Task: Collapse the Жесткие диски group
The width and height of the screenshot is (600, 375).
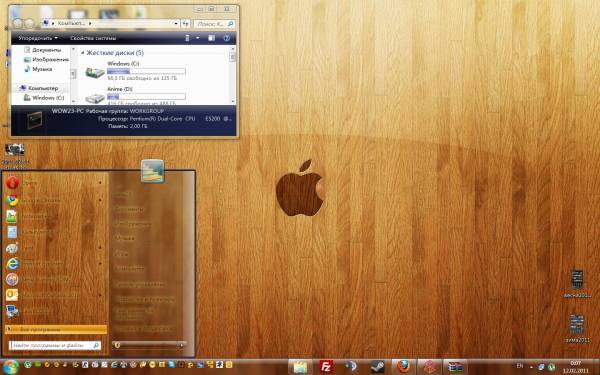Action: [x=82, y=53]
